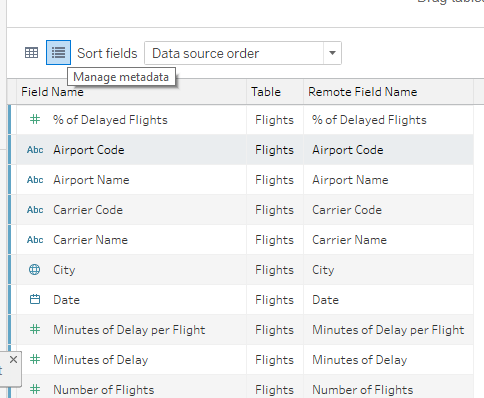Click the Abc type icon for Carrier Name
This screenshot has height=398, width=484.
[x=35, y=240]
